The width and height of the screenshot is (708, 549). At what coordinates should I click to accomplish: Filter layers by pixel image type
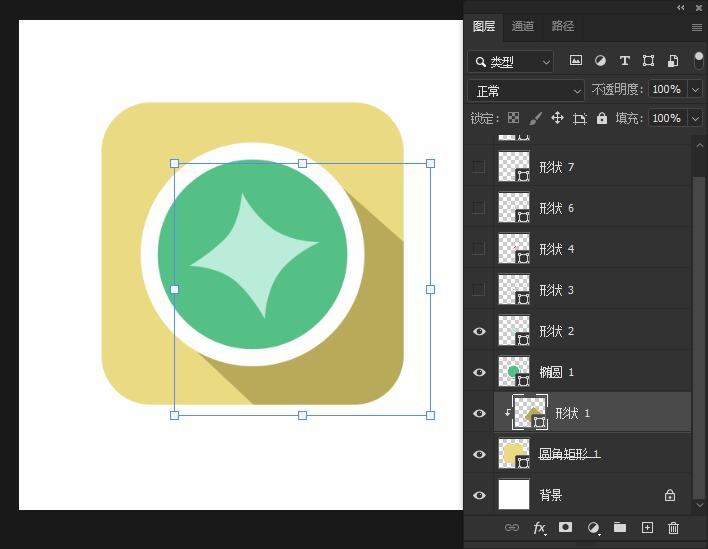[576, 60]
